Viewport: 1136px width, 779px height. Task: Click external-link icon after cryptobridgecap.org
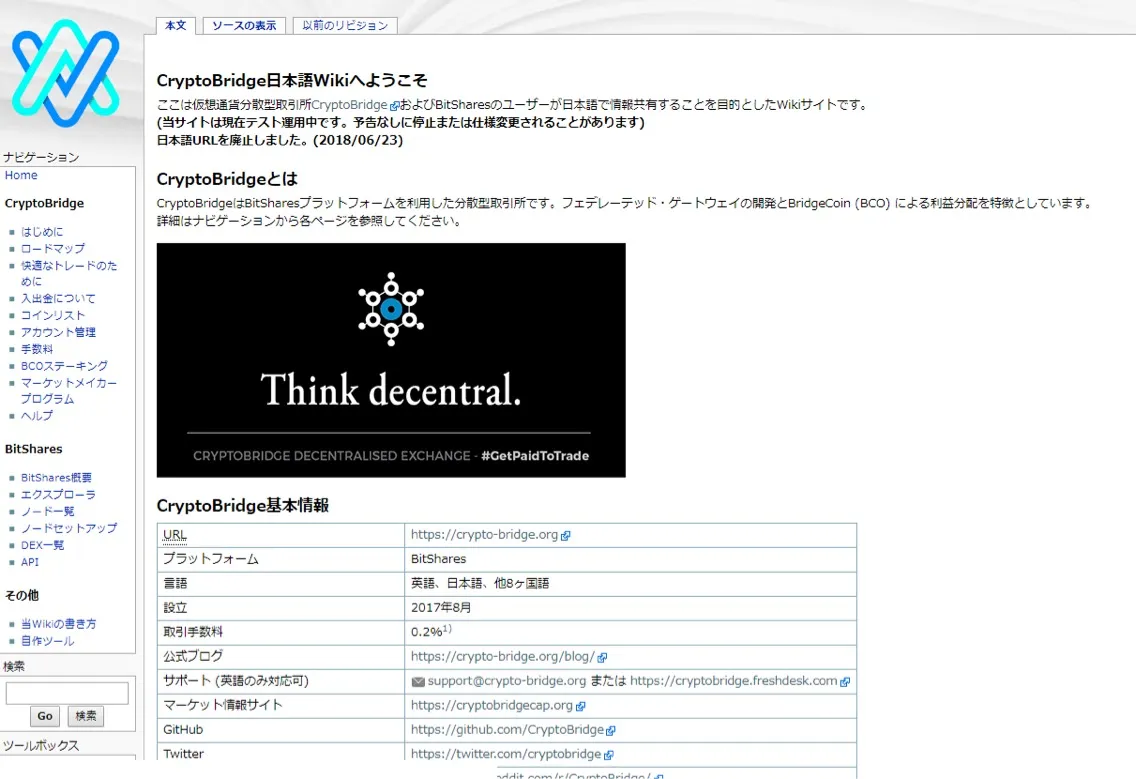[x=580, y=706]
